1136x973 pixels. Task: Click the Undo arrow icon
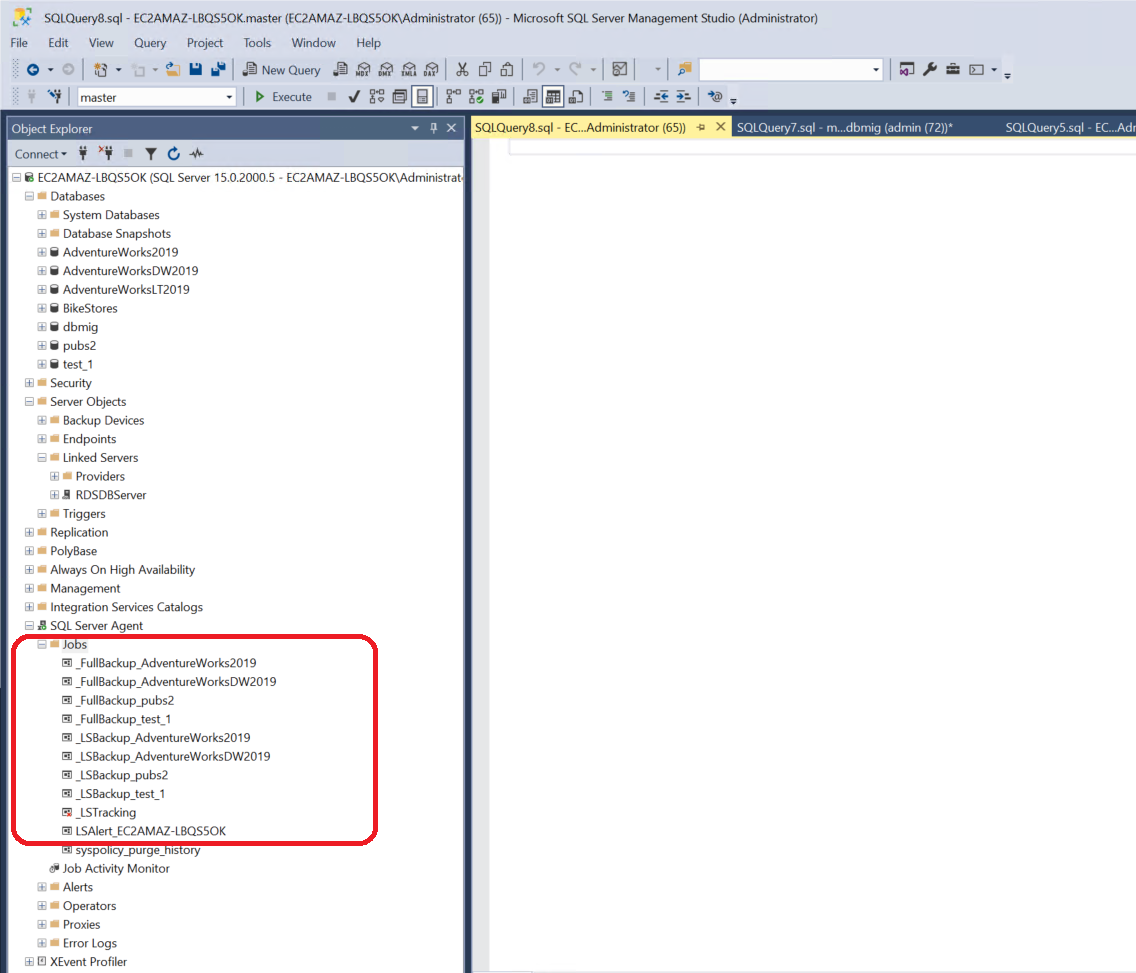tap(538, 70)
